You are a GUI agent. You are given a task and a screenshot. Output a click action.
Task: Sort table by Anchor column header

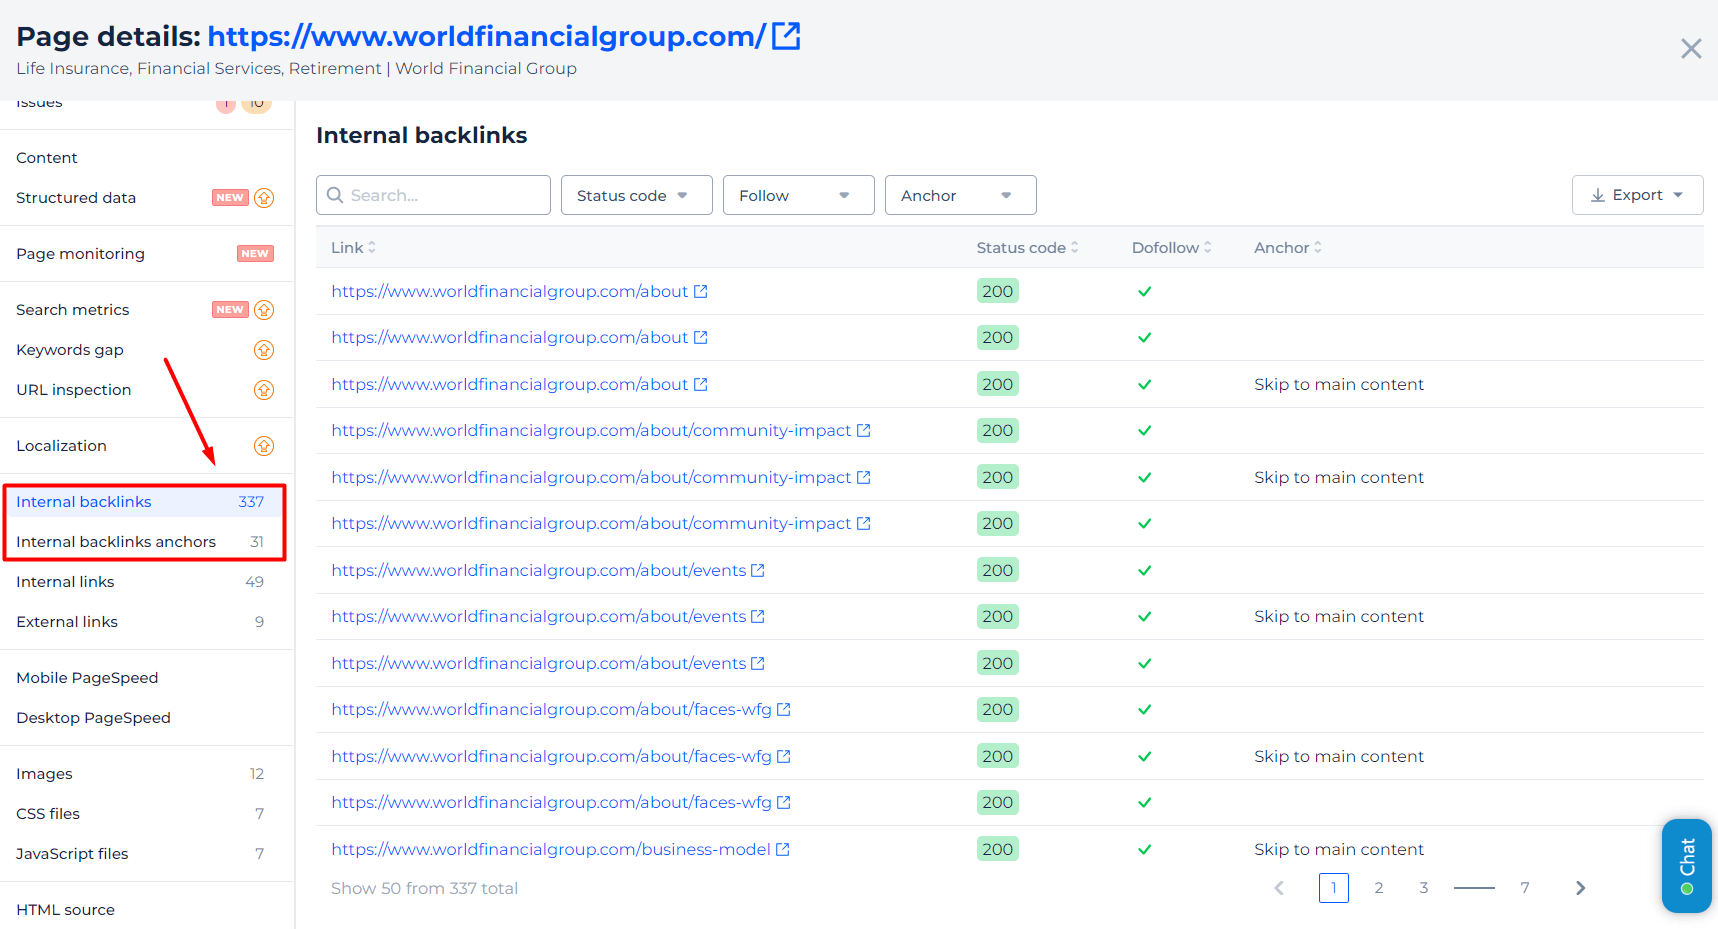click(x=1288, y=247)
